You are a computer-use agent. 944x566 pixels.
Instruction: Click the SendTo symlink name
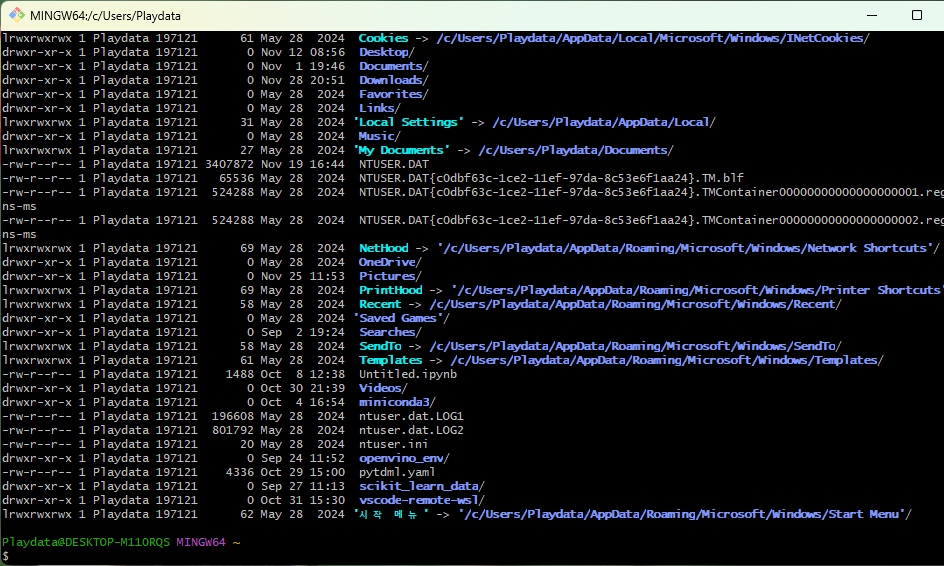point(380,346)
